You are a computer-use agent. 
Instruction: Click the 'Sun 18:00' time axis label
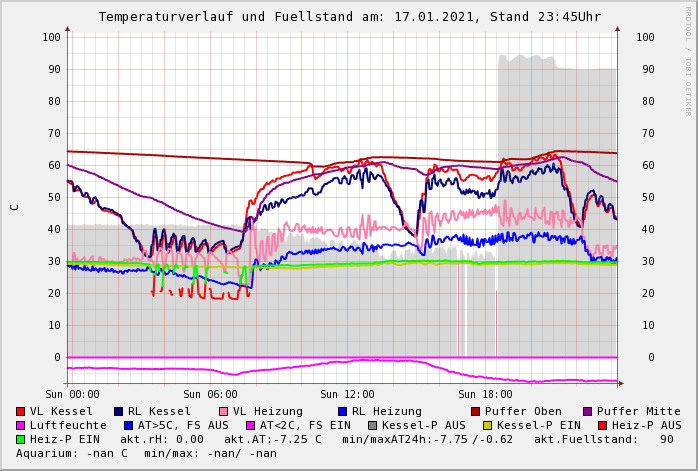tap(485, 395)
